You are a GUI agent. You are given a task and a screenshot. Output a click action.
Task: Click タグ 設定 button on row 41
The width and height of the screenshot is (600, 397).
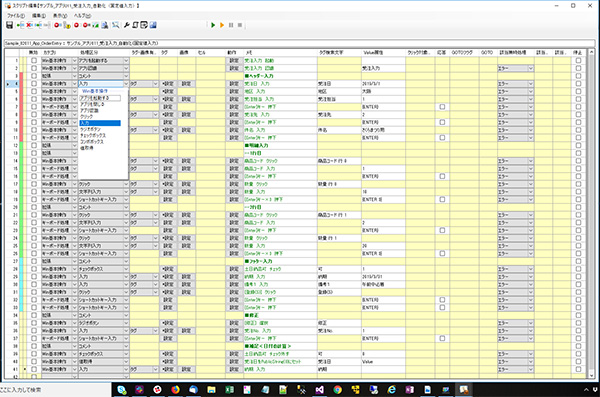pos(168,369)
